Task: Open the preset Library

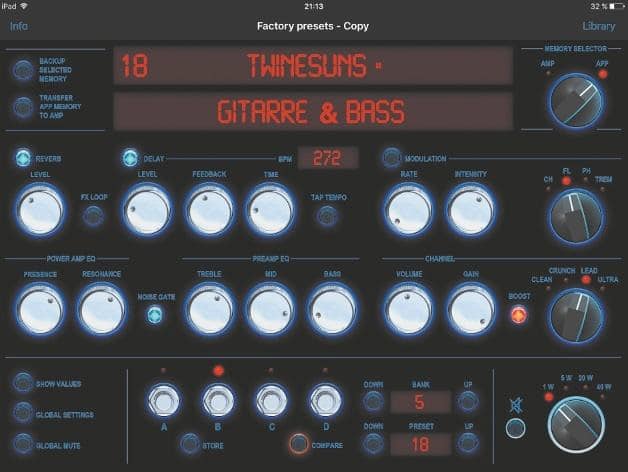Action: [x=598, y=26]
